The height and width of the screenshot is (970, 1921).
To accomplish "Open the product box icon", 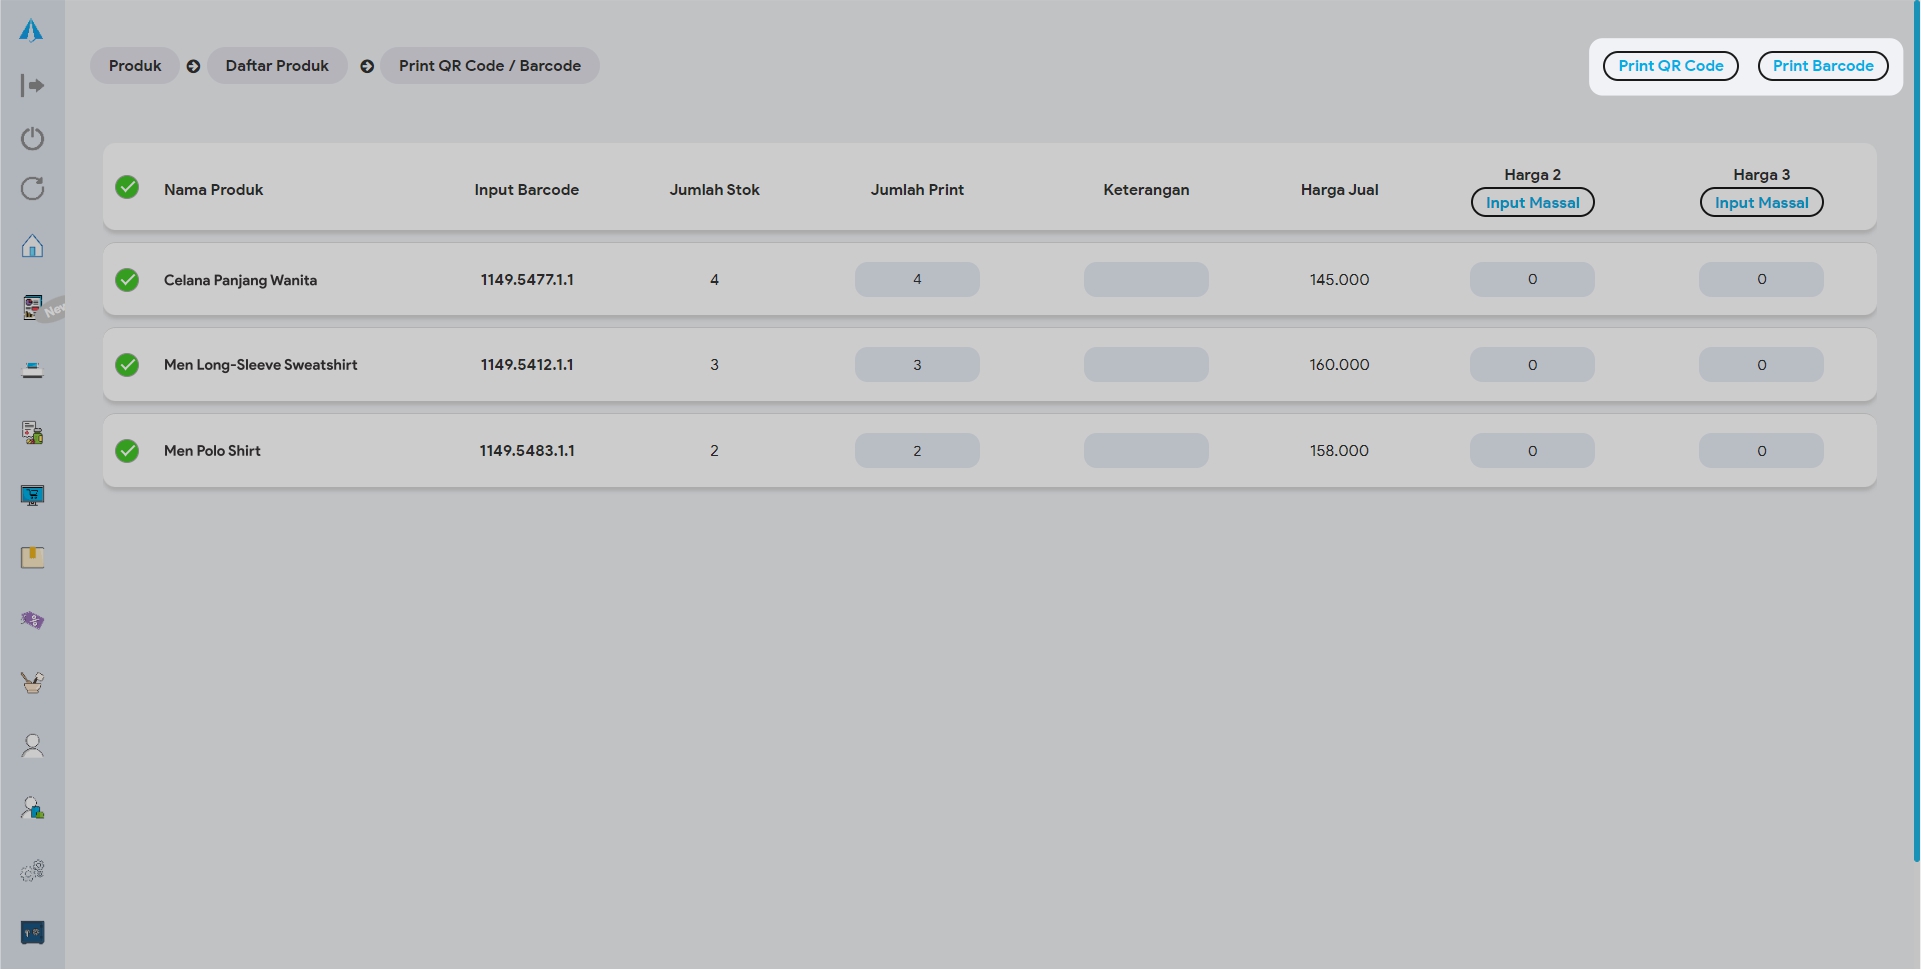I will 32,558.
